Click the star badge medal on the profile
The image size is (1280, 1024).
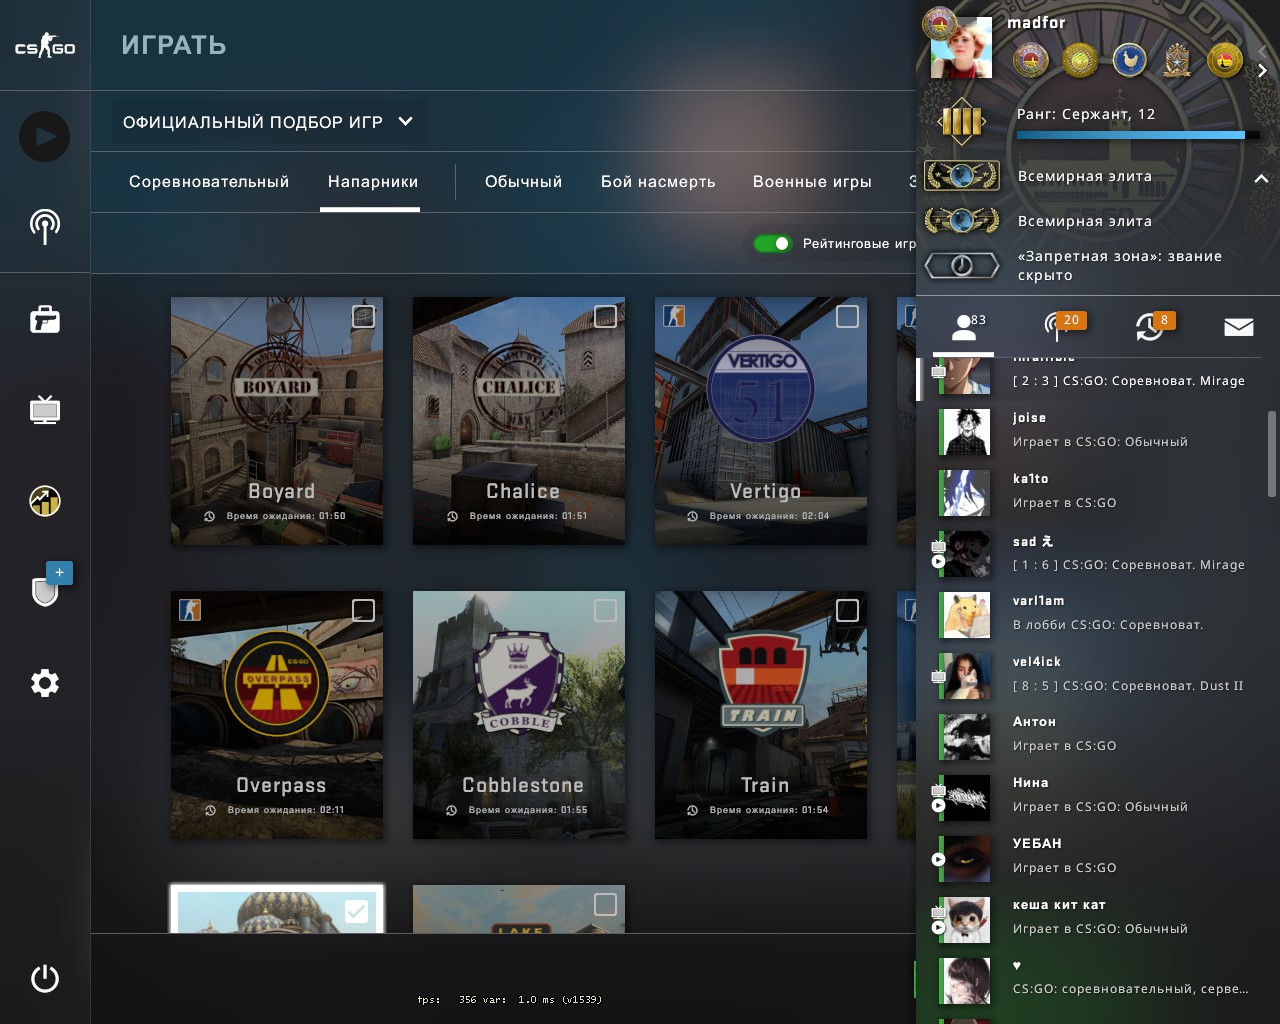[1178, 61]
